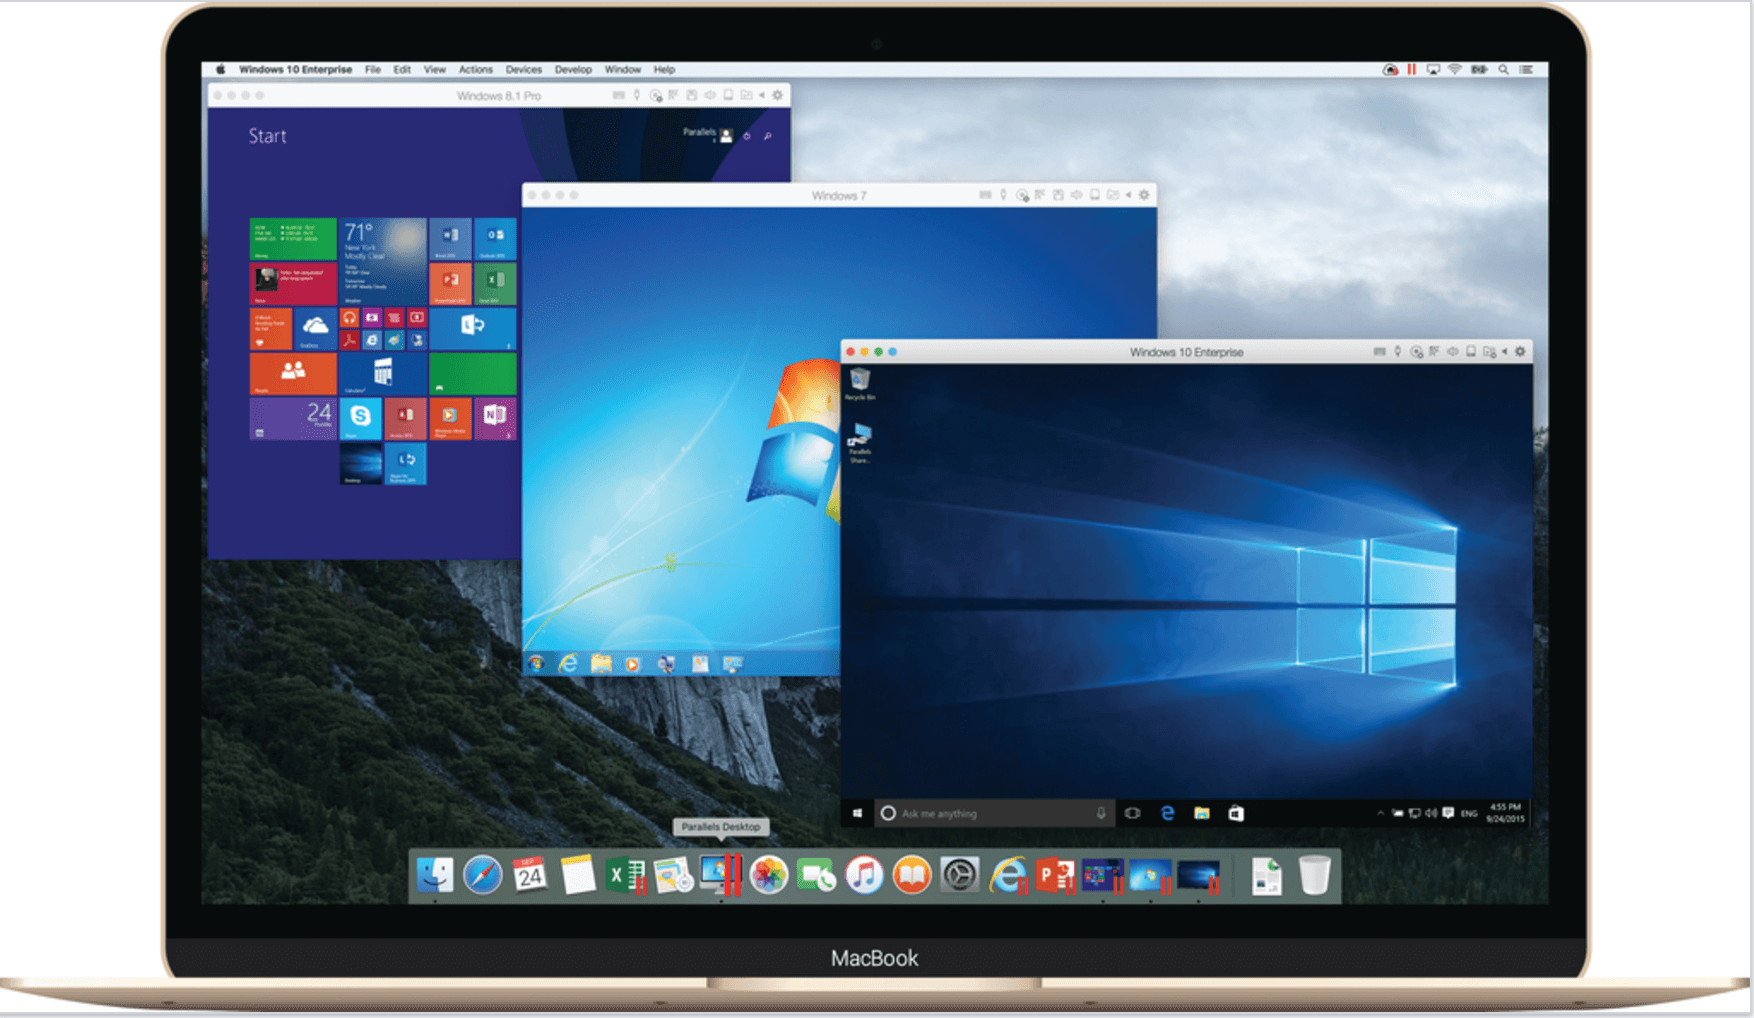
Task: Open Finder from the Dock
Action: (x=435, y=875)
